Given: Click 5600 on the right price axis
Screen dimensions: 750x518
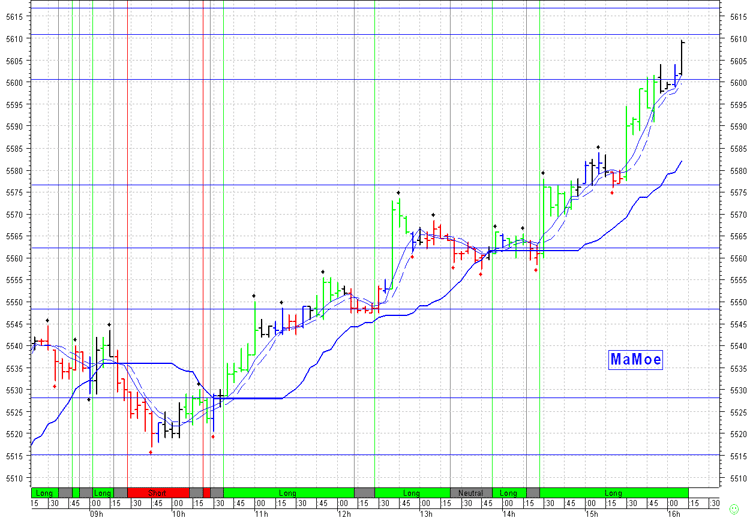Looking at the screenshot, I should click(739, 83).
